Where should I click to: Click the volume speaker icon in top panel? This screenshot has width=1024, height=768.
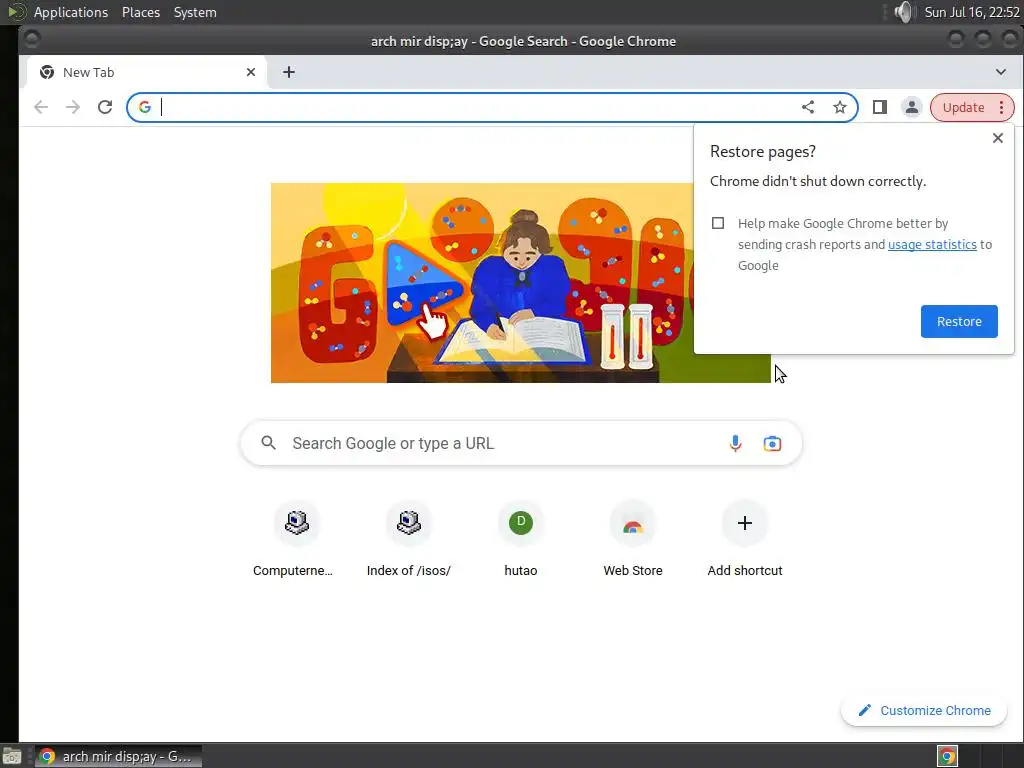pos(904,12)
